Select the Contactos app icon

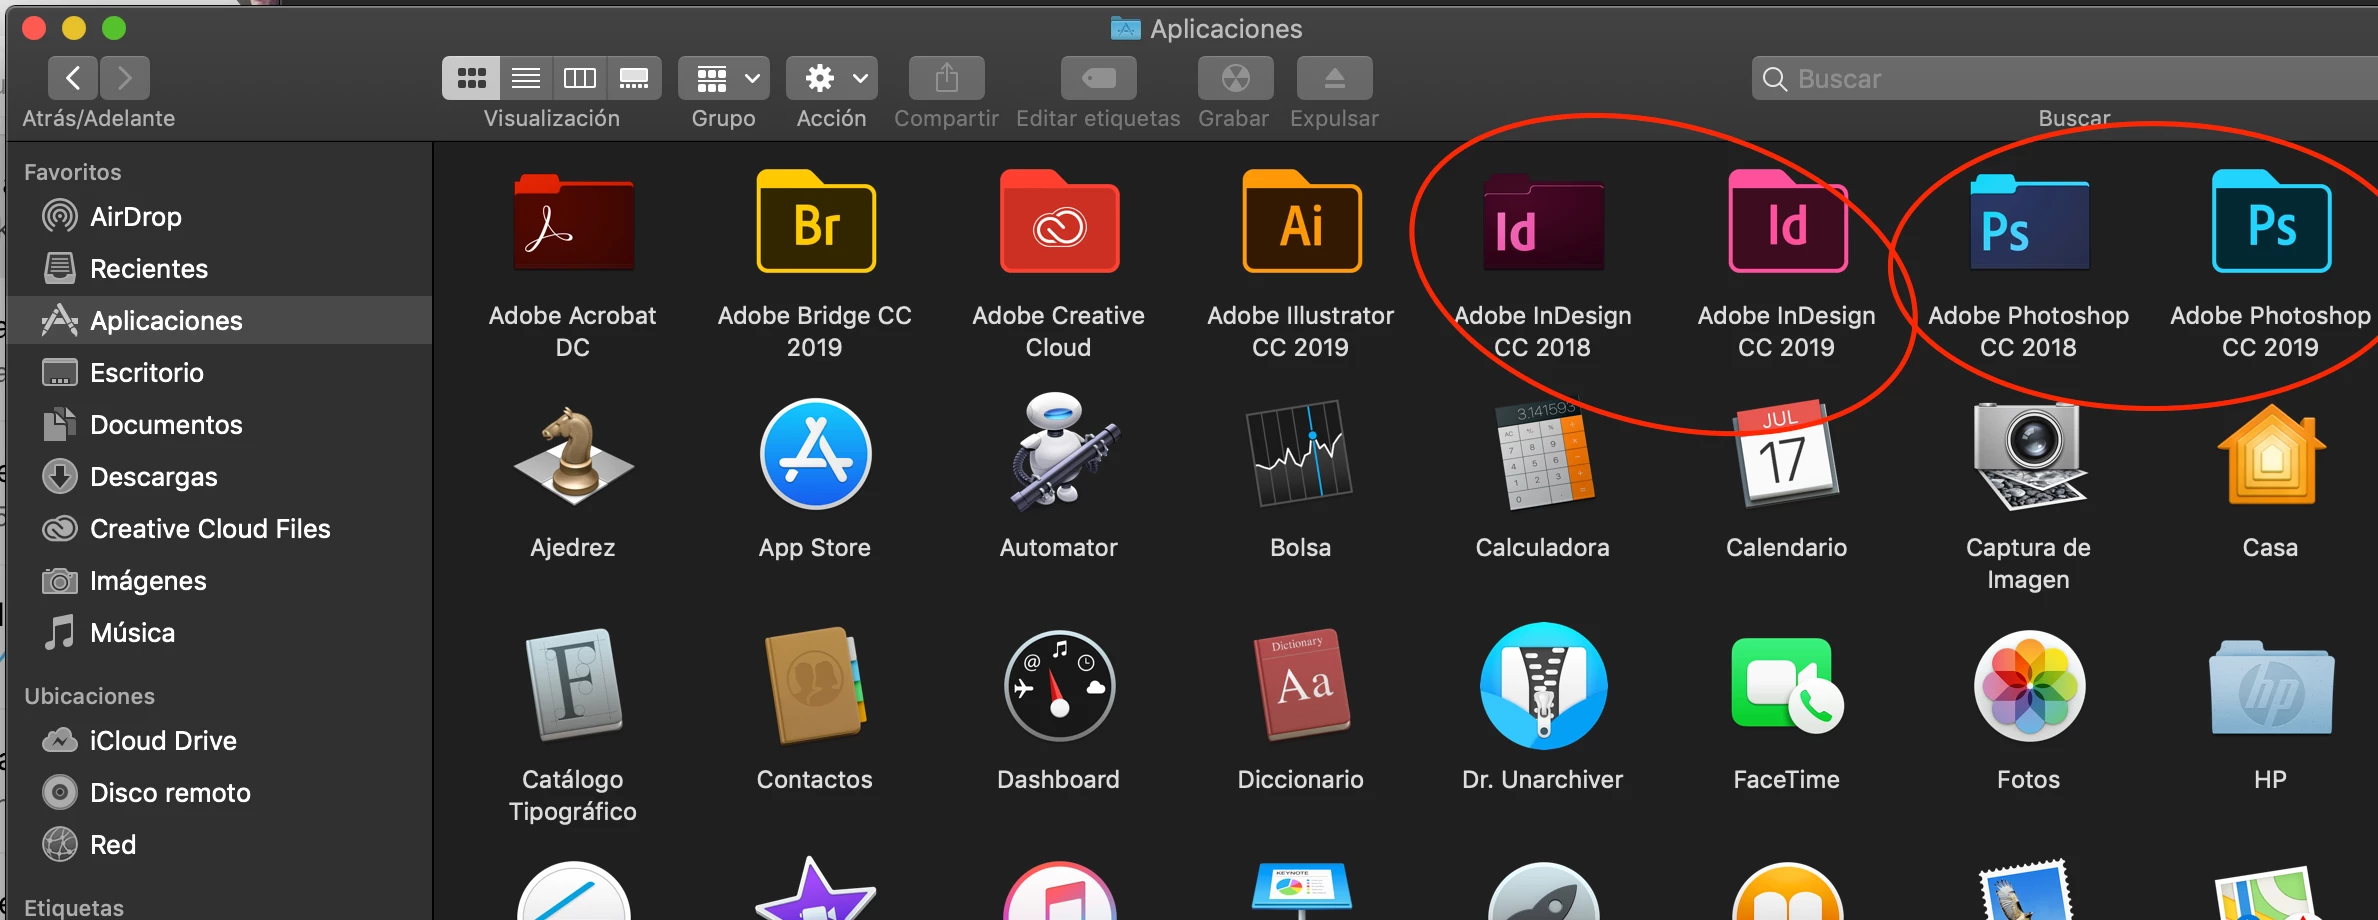point(815,685)
